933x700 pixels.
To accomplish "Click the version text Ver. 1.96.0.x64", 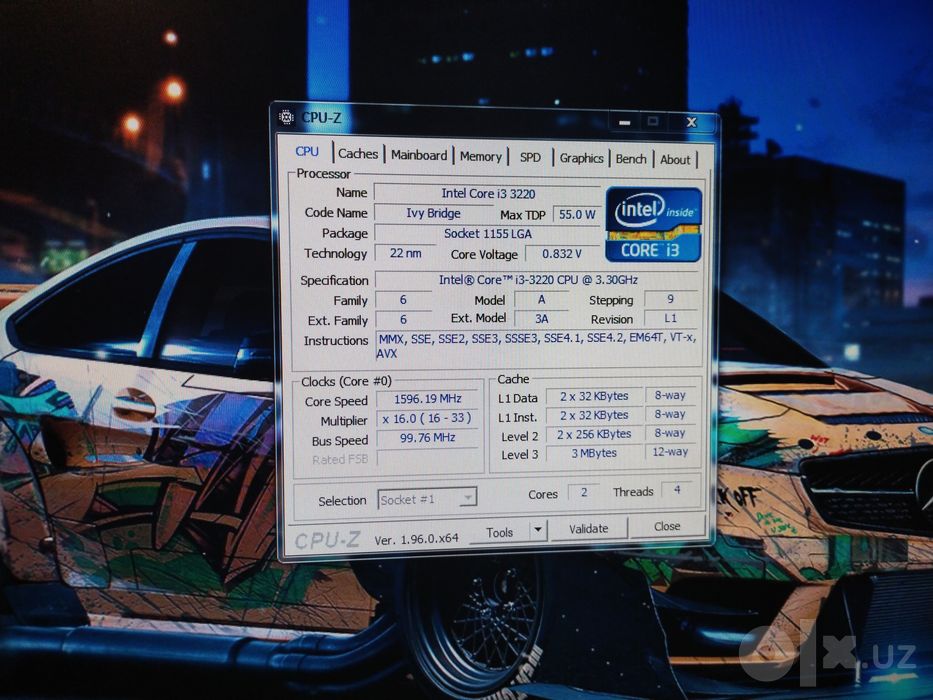I will pyautogui.click(x=416, y=539).
